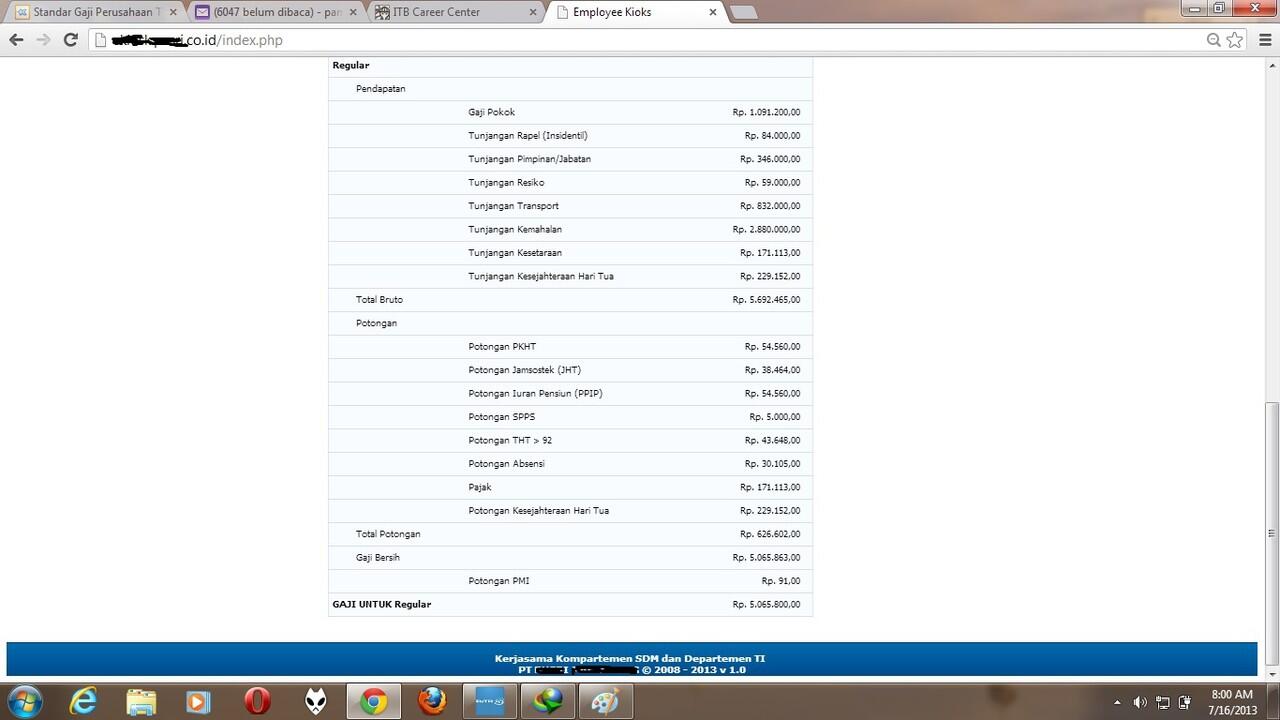
Task: Click Tunjangan Pimpinan/Jabatan label
Action: [x=529, y=159]
